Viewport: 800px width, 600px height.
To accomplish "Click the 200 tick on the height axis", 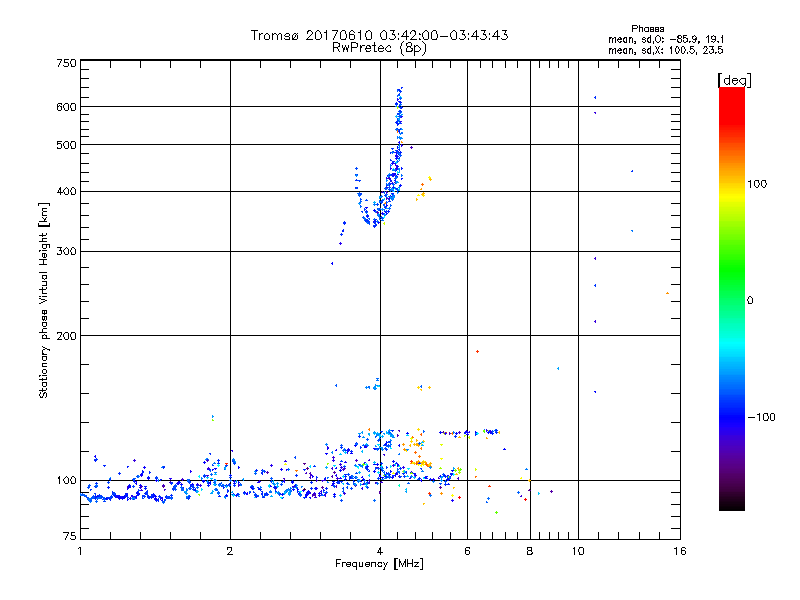I will tap(66, 336).
